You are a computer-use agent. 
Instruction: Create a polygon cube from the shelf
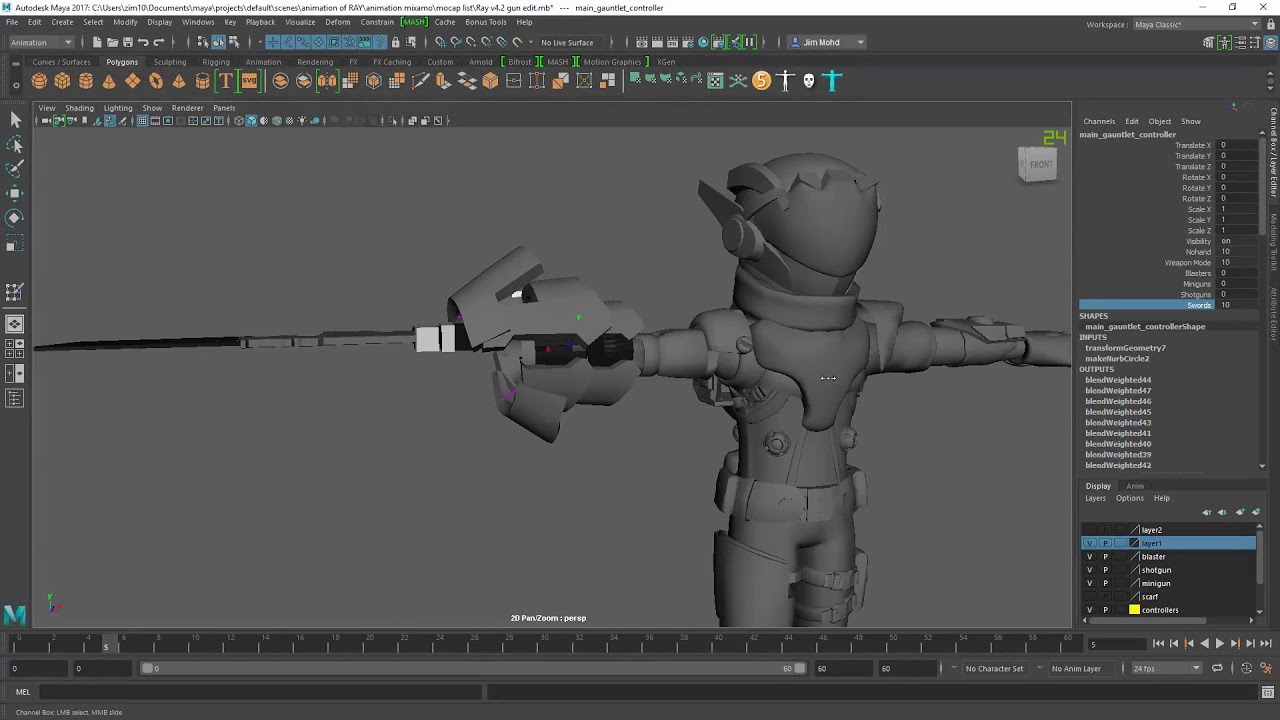[x=62, y=81]
